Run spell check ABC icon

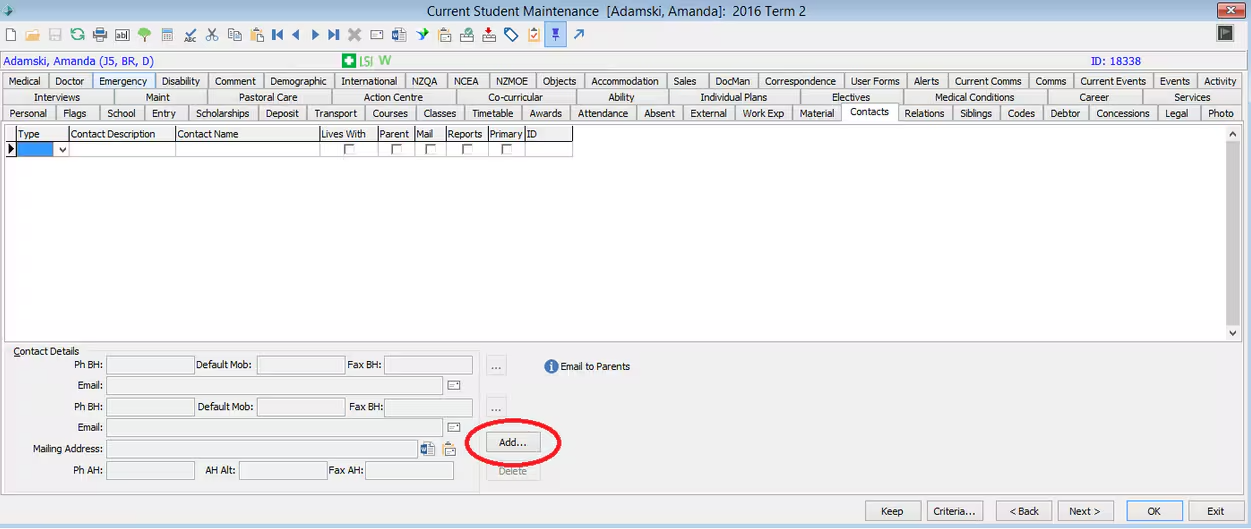coord(190,35)
